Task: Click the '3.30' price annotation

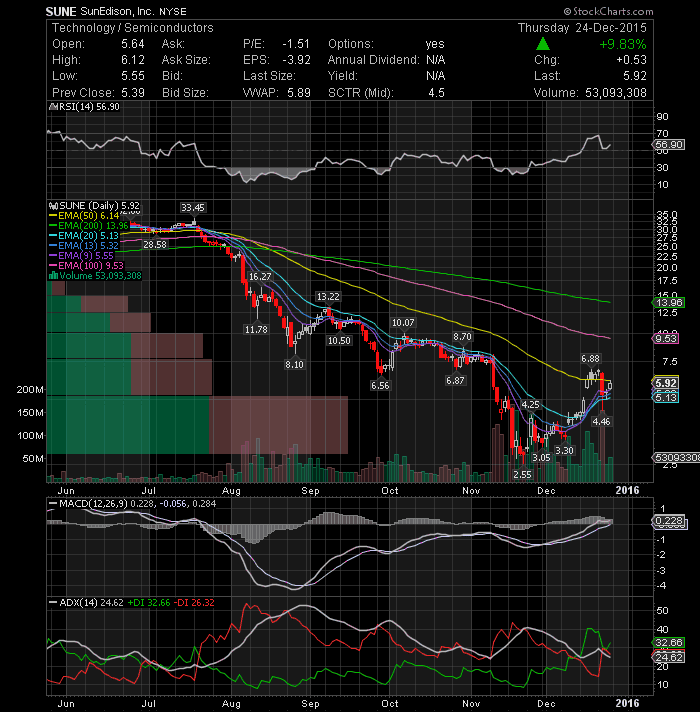Action: (564, 450)
